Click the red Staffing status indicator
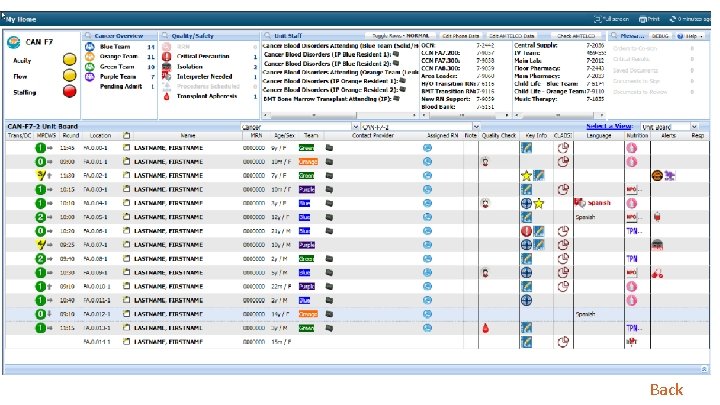This screenshot has height=405, width=720. pyautogui.click(x=69, y=91)
